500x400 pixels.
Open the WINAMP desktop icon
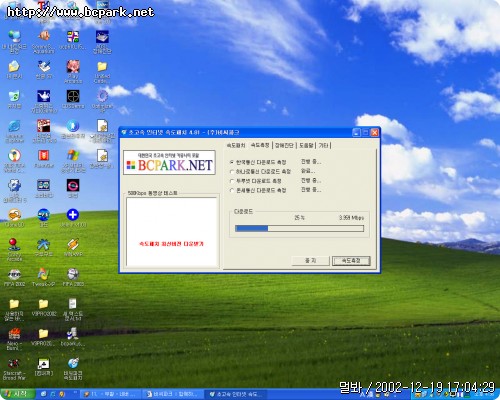(x=73, y=247)
